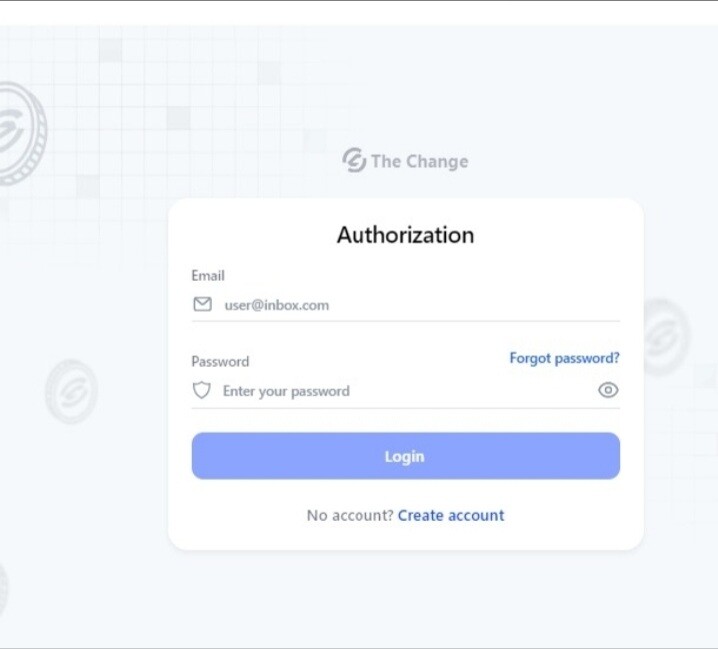
Task: Click the faded coin right of the card
Action: [666, 337]
